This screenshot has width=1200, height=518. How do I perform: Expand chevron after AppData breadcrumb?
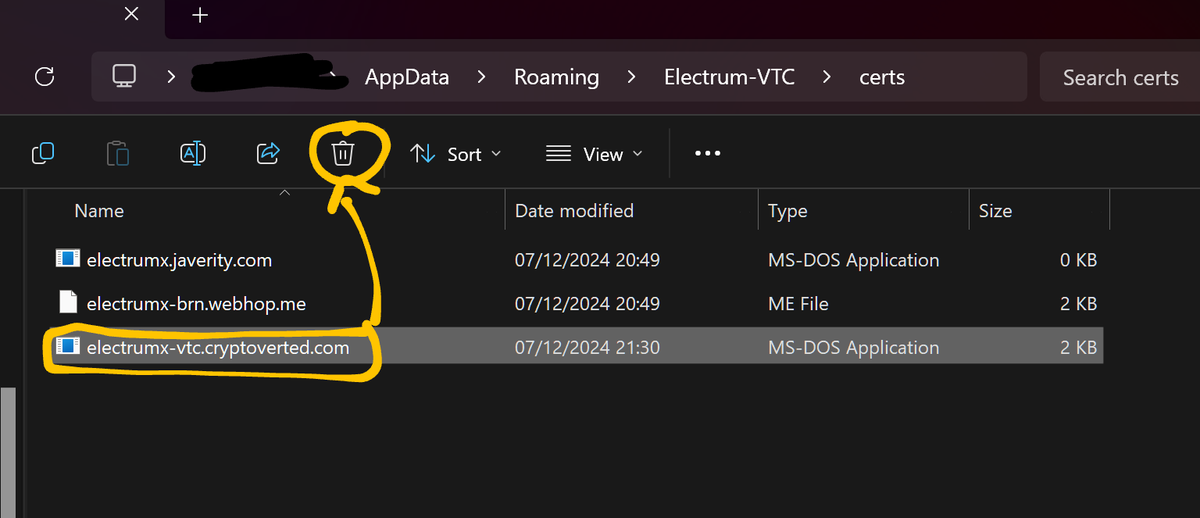481,77
